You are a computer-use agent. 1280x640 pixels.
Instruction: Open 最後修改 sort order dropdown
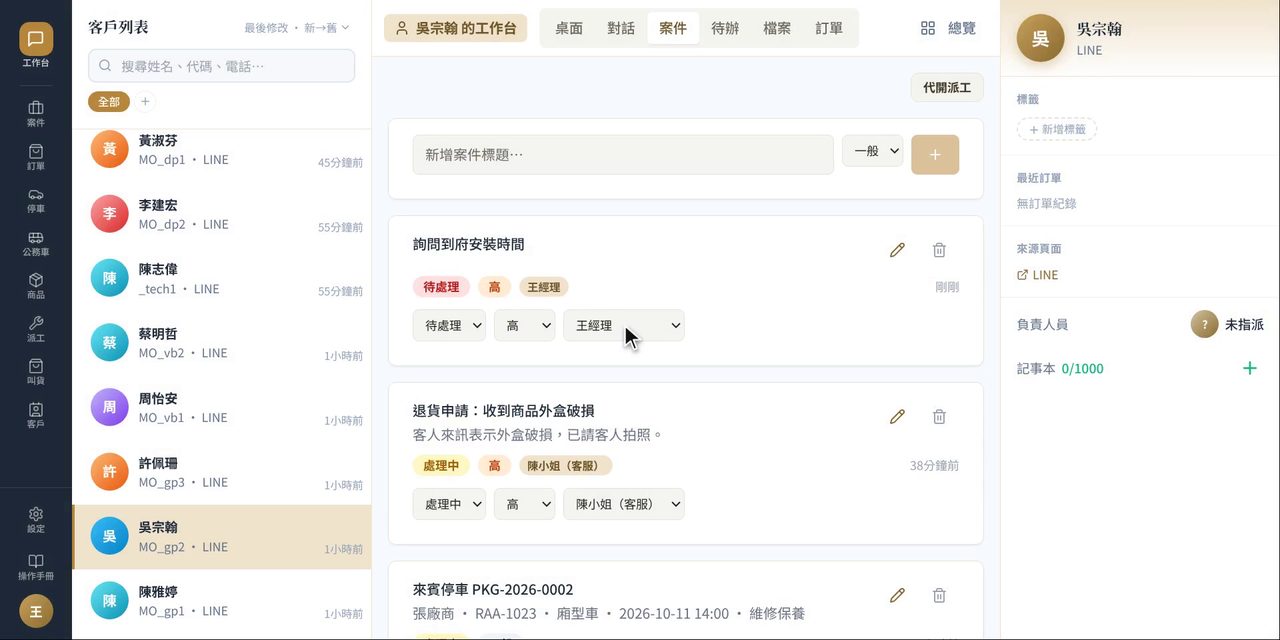pos(297,27)
